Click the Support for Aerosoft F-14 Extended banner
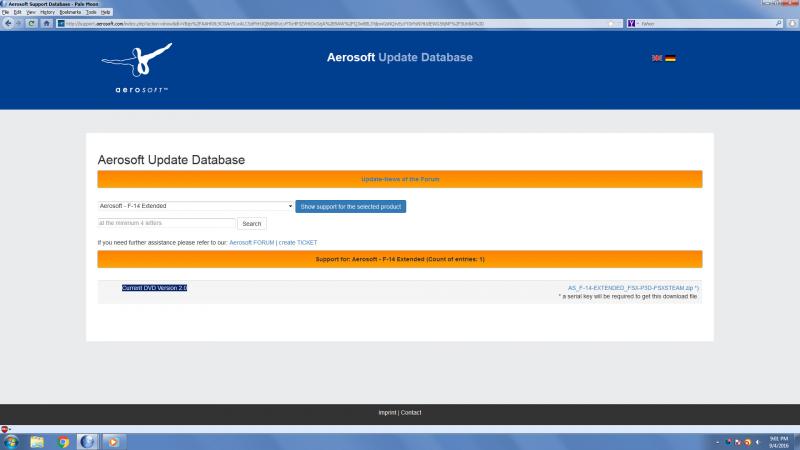 pos(400,259)
